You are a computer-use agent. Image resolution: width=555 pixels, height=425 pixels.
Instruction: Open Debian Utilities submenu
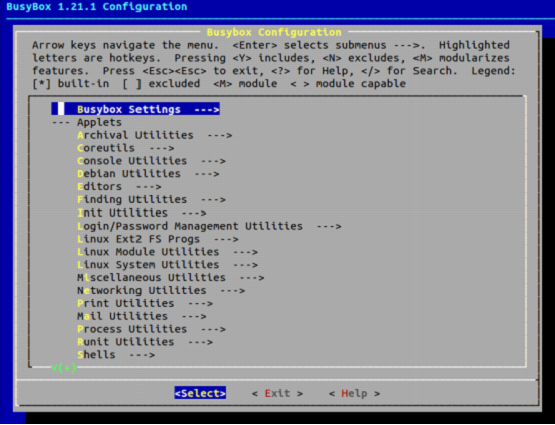(148, 173)
